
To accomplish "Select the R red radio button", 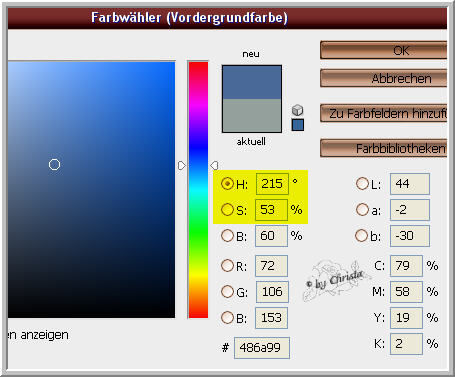I will tap(227, 266).
